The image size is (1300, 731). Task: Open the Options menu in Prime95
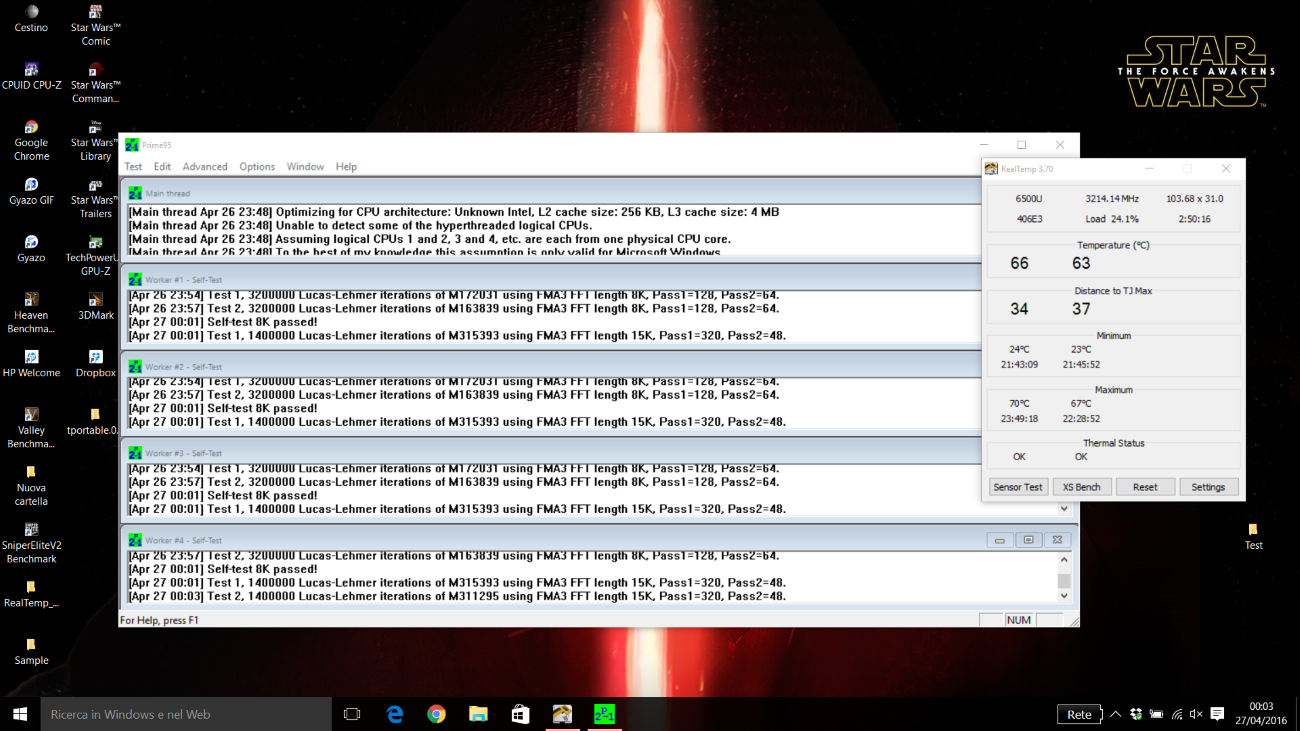tap(257, 167)
